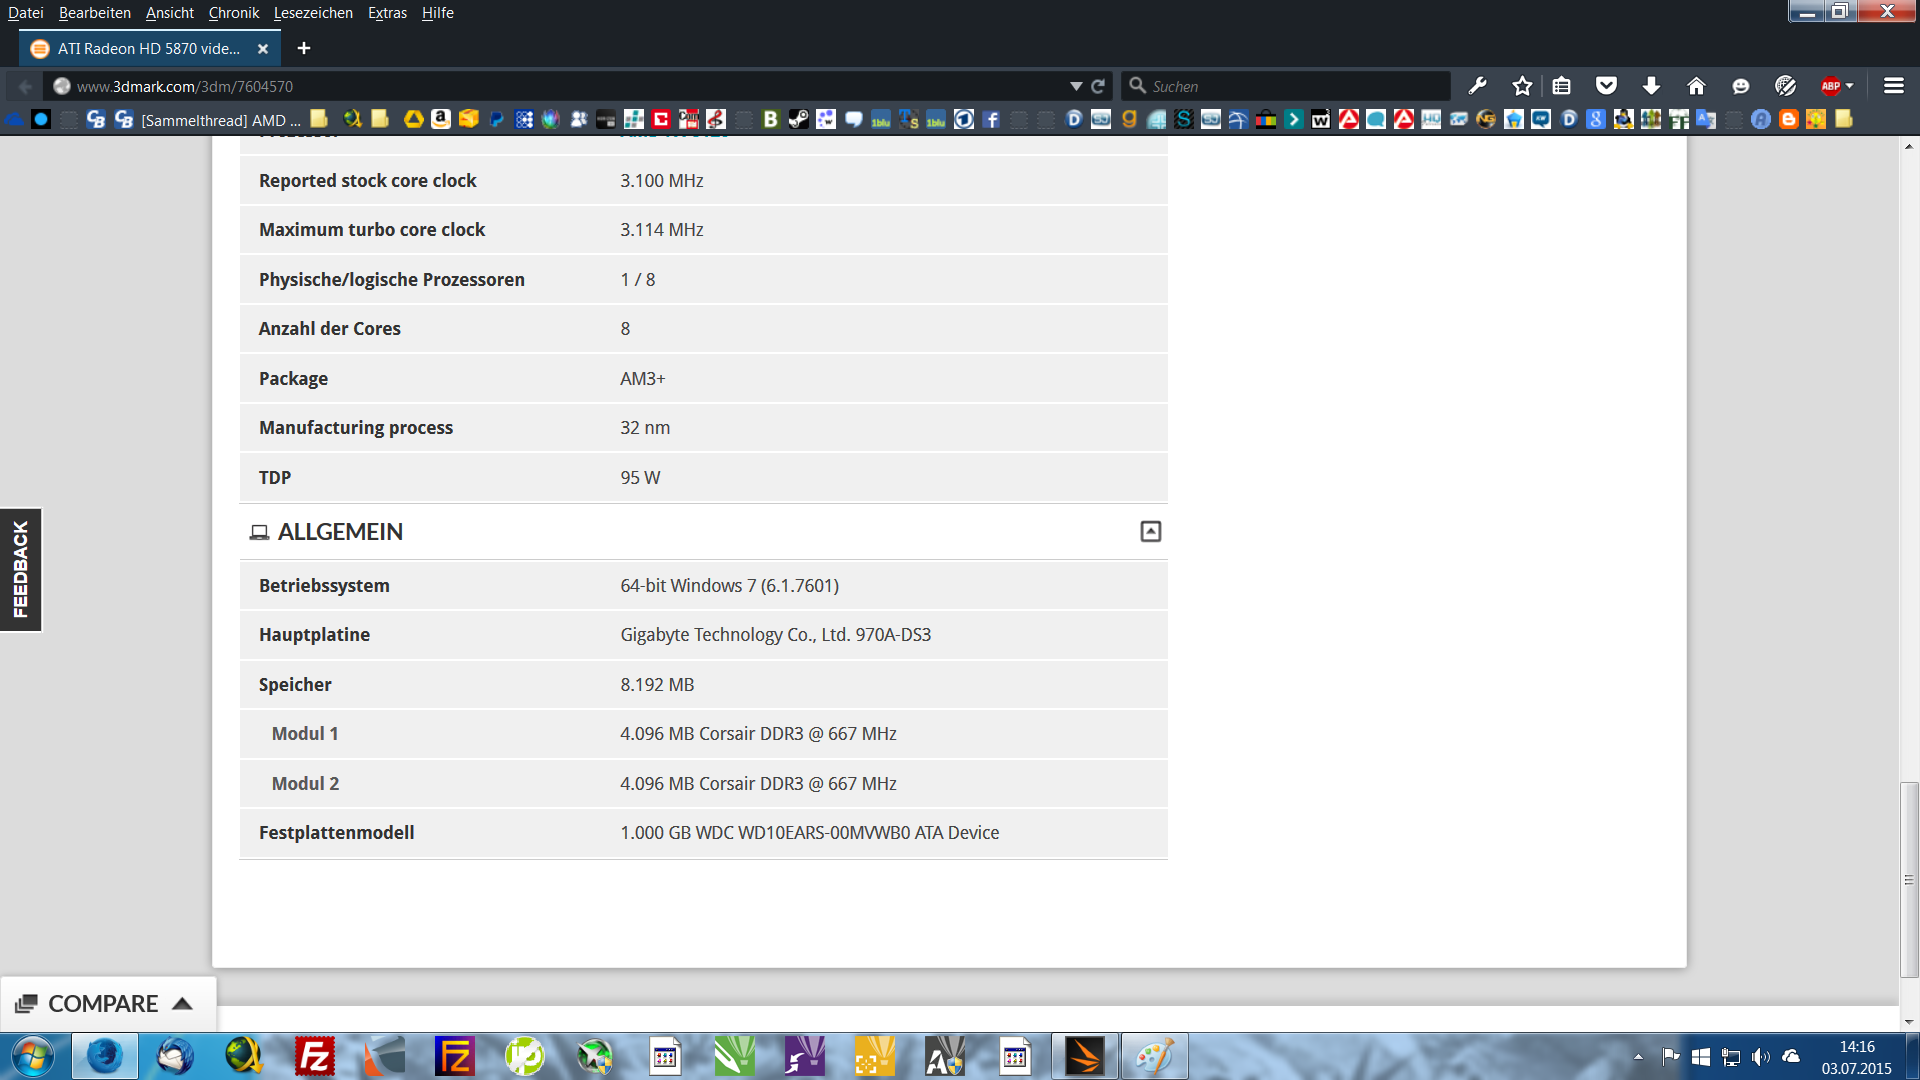Bookmark this page with star icon
Screen dimensions: 1920x1080
[x=1522, y=86]
